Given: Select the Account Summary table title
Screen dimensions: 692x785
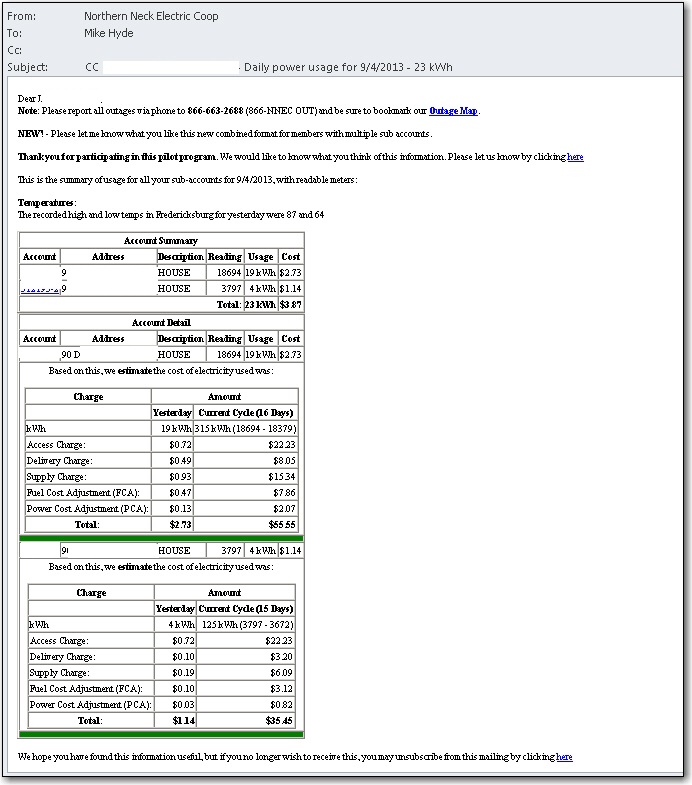Looking at the screenshot, I should tap(161, 241).
